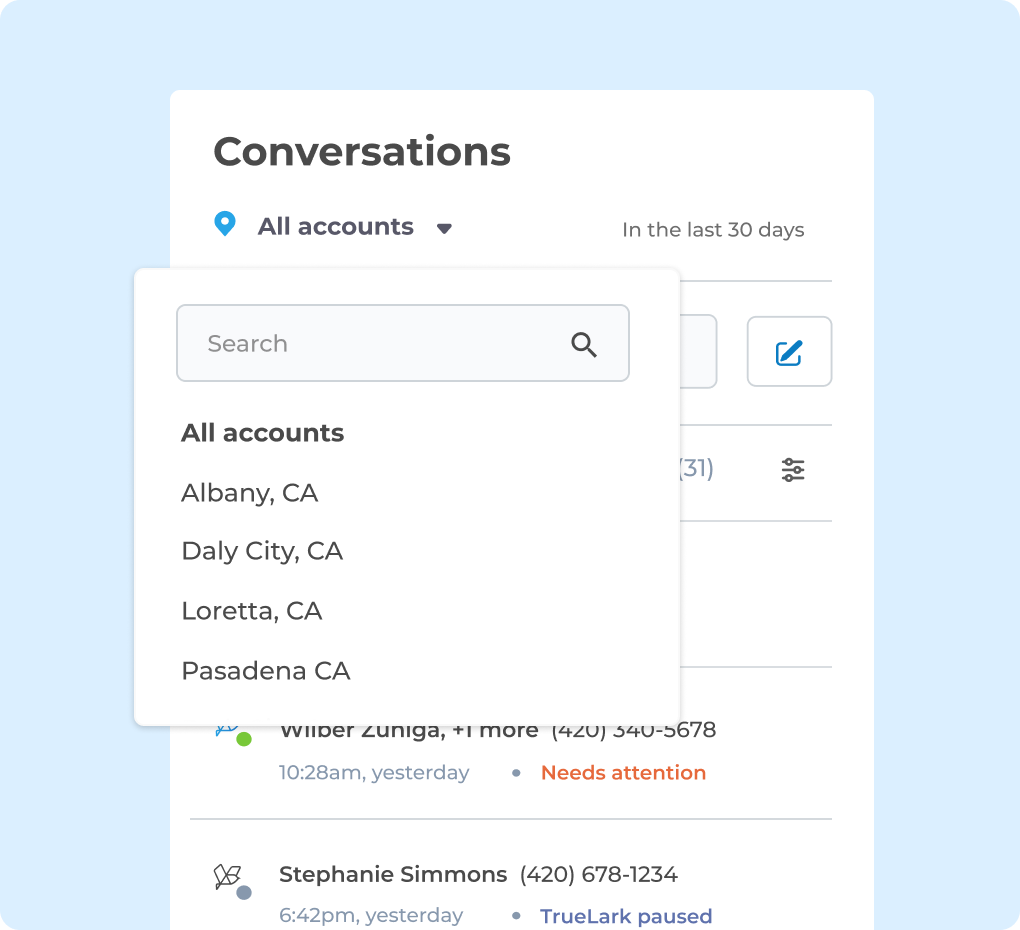Click In the last 30 days text
The image size is (1020, 930).
tap(713, 230)
